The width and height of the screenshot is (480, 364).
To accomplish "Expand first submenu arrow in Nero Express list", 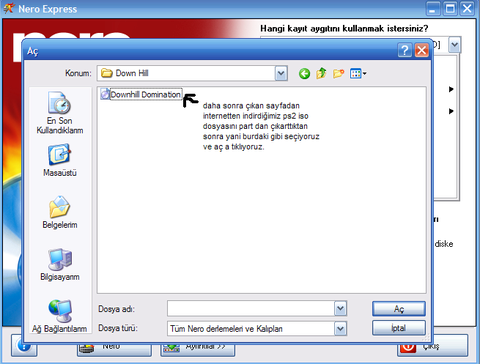I will (x=451, y=89).
